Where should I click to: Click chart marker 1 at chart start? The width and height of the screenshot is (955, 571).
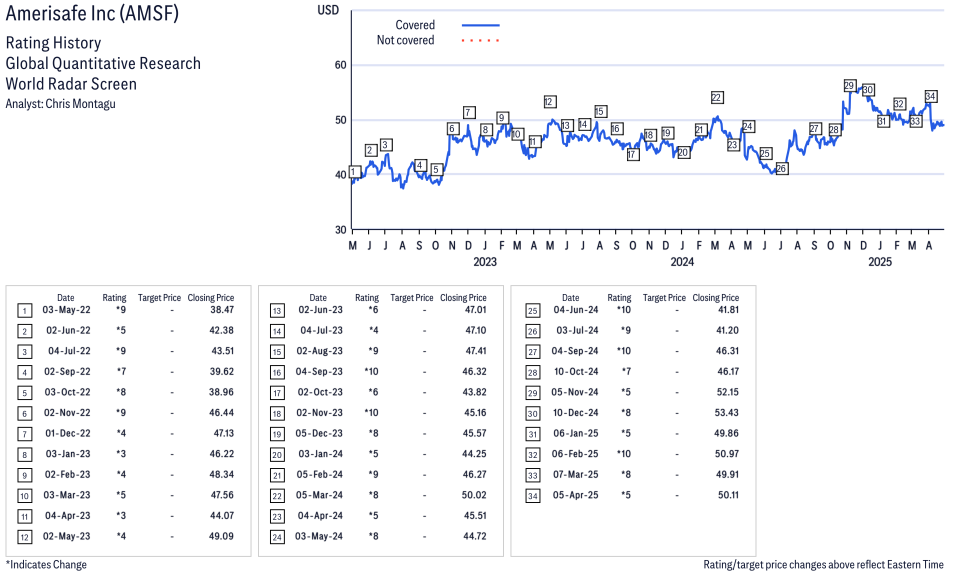[x=354, y=172]
